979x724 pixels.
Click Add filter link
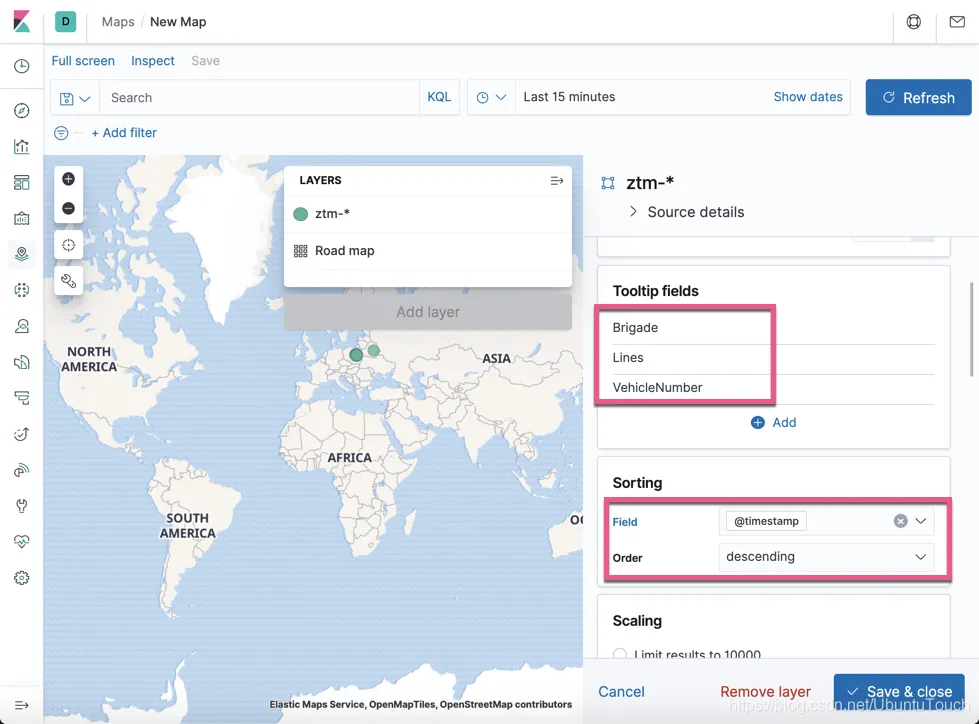click(124, 133)
